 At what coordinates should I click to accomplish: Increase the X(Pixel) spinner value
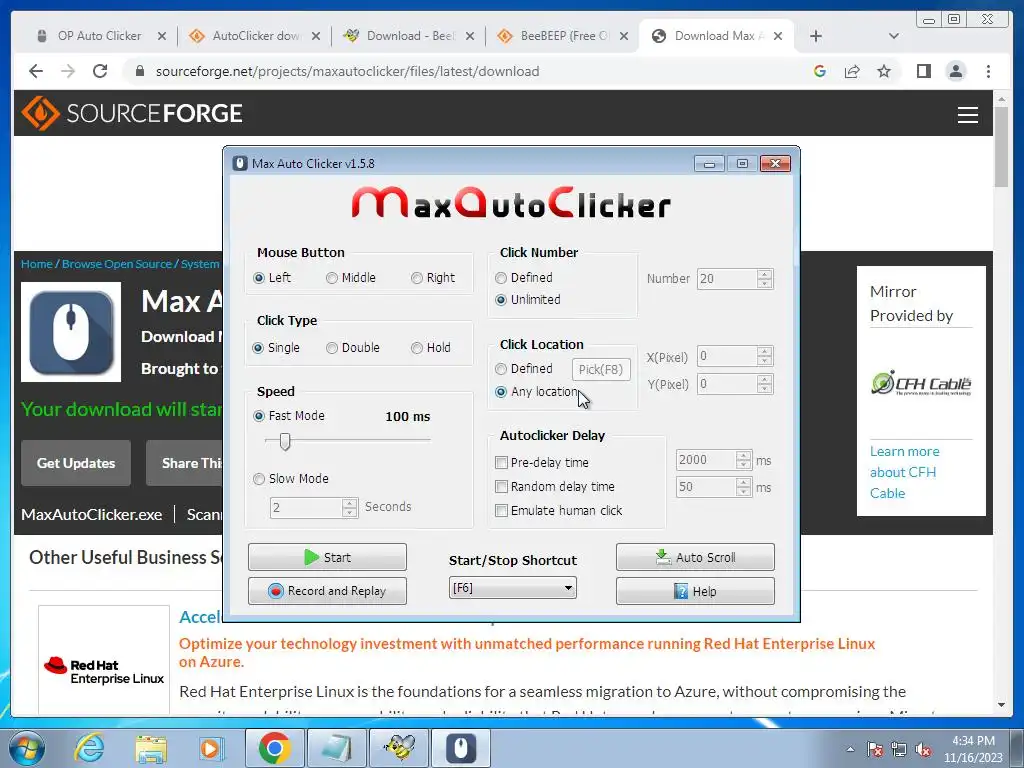[x=765, y=351]
